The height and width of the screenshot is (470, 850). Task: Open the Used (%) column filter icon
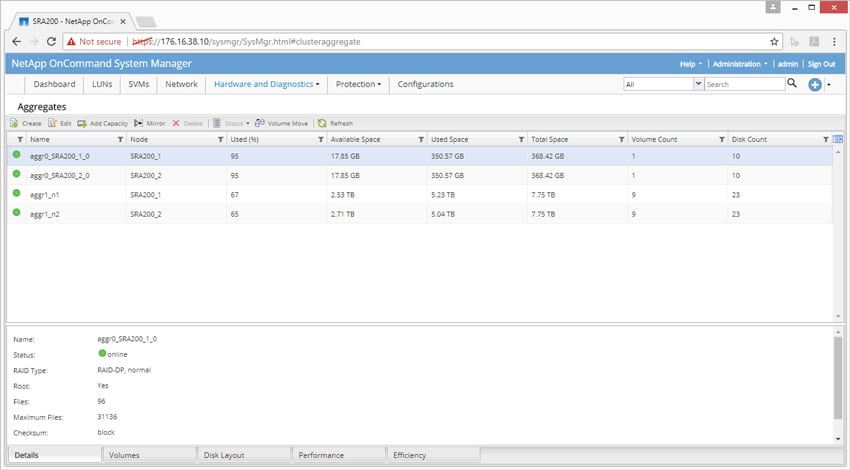pos(321,139)
